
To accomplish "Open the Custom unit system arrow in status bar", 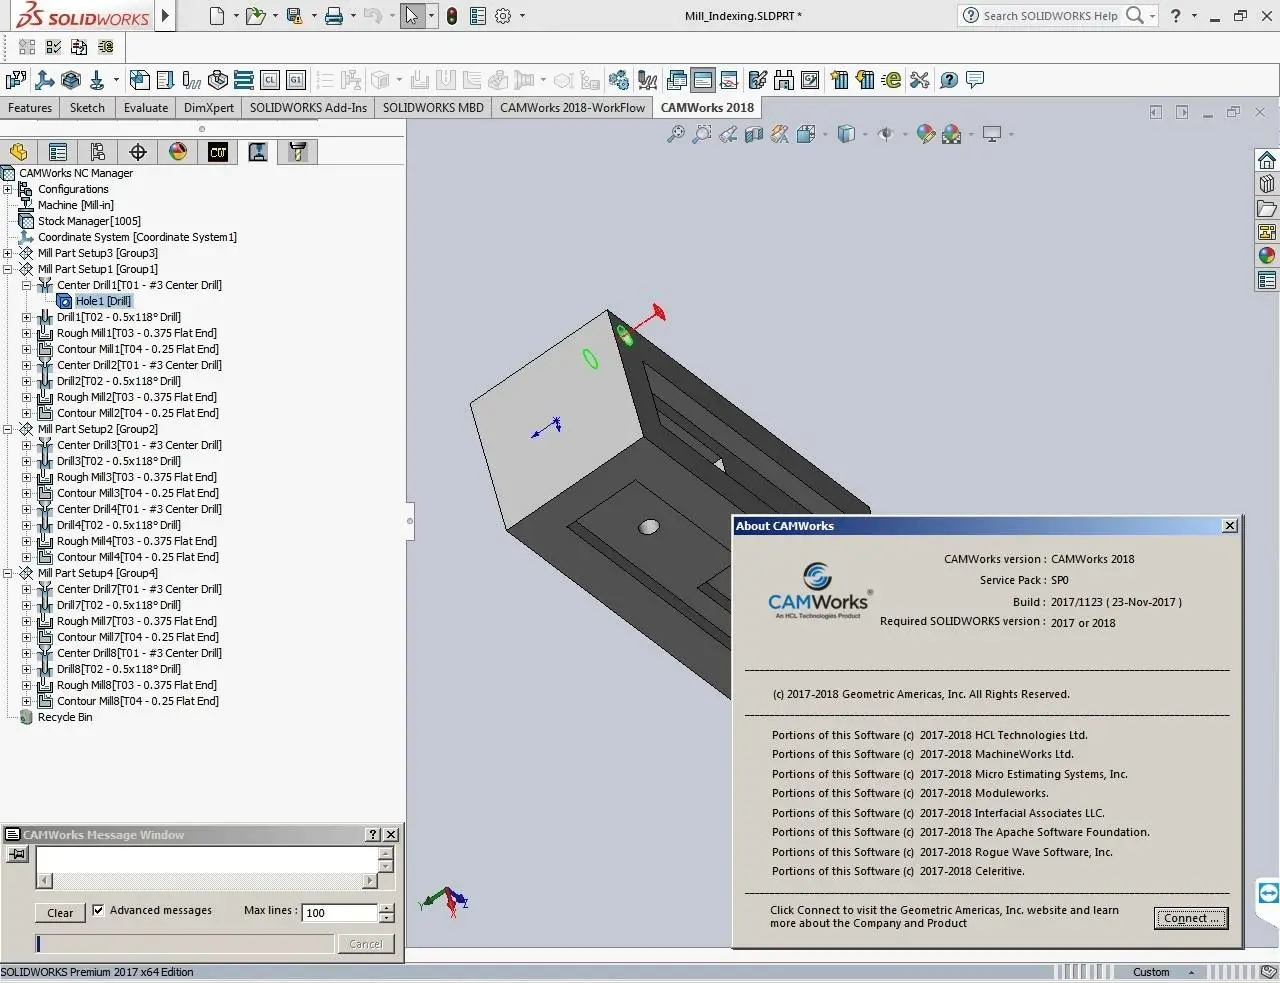I will tap(1191, 972).
